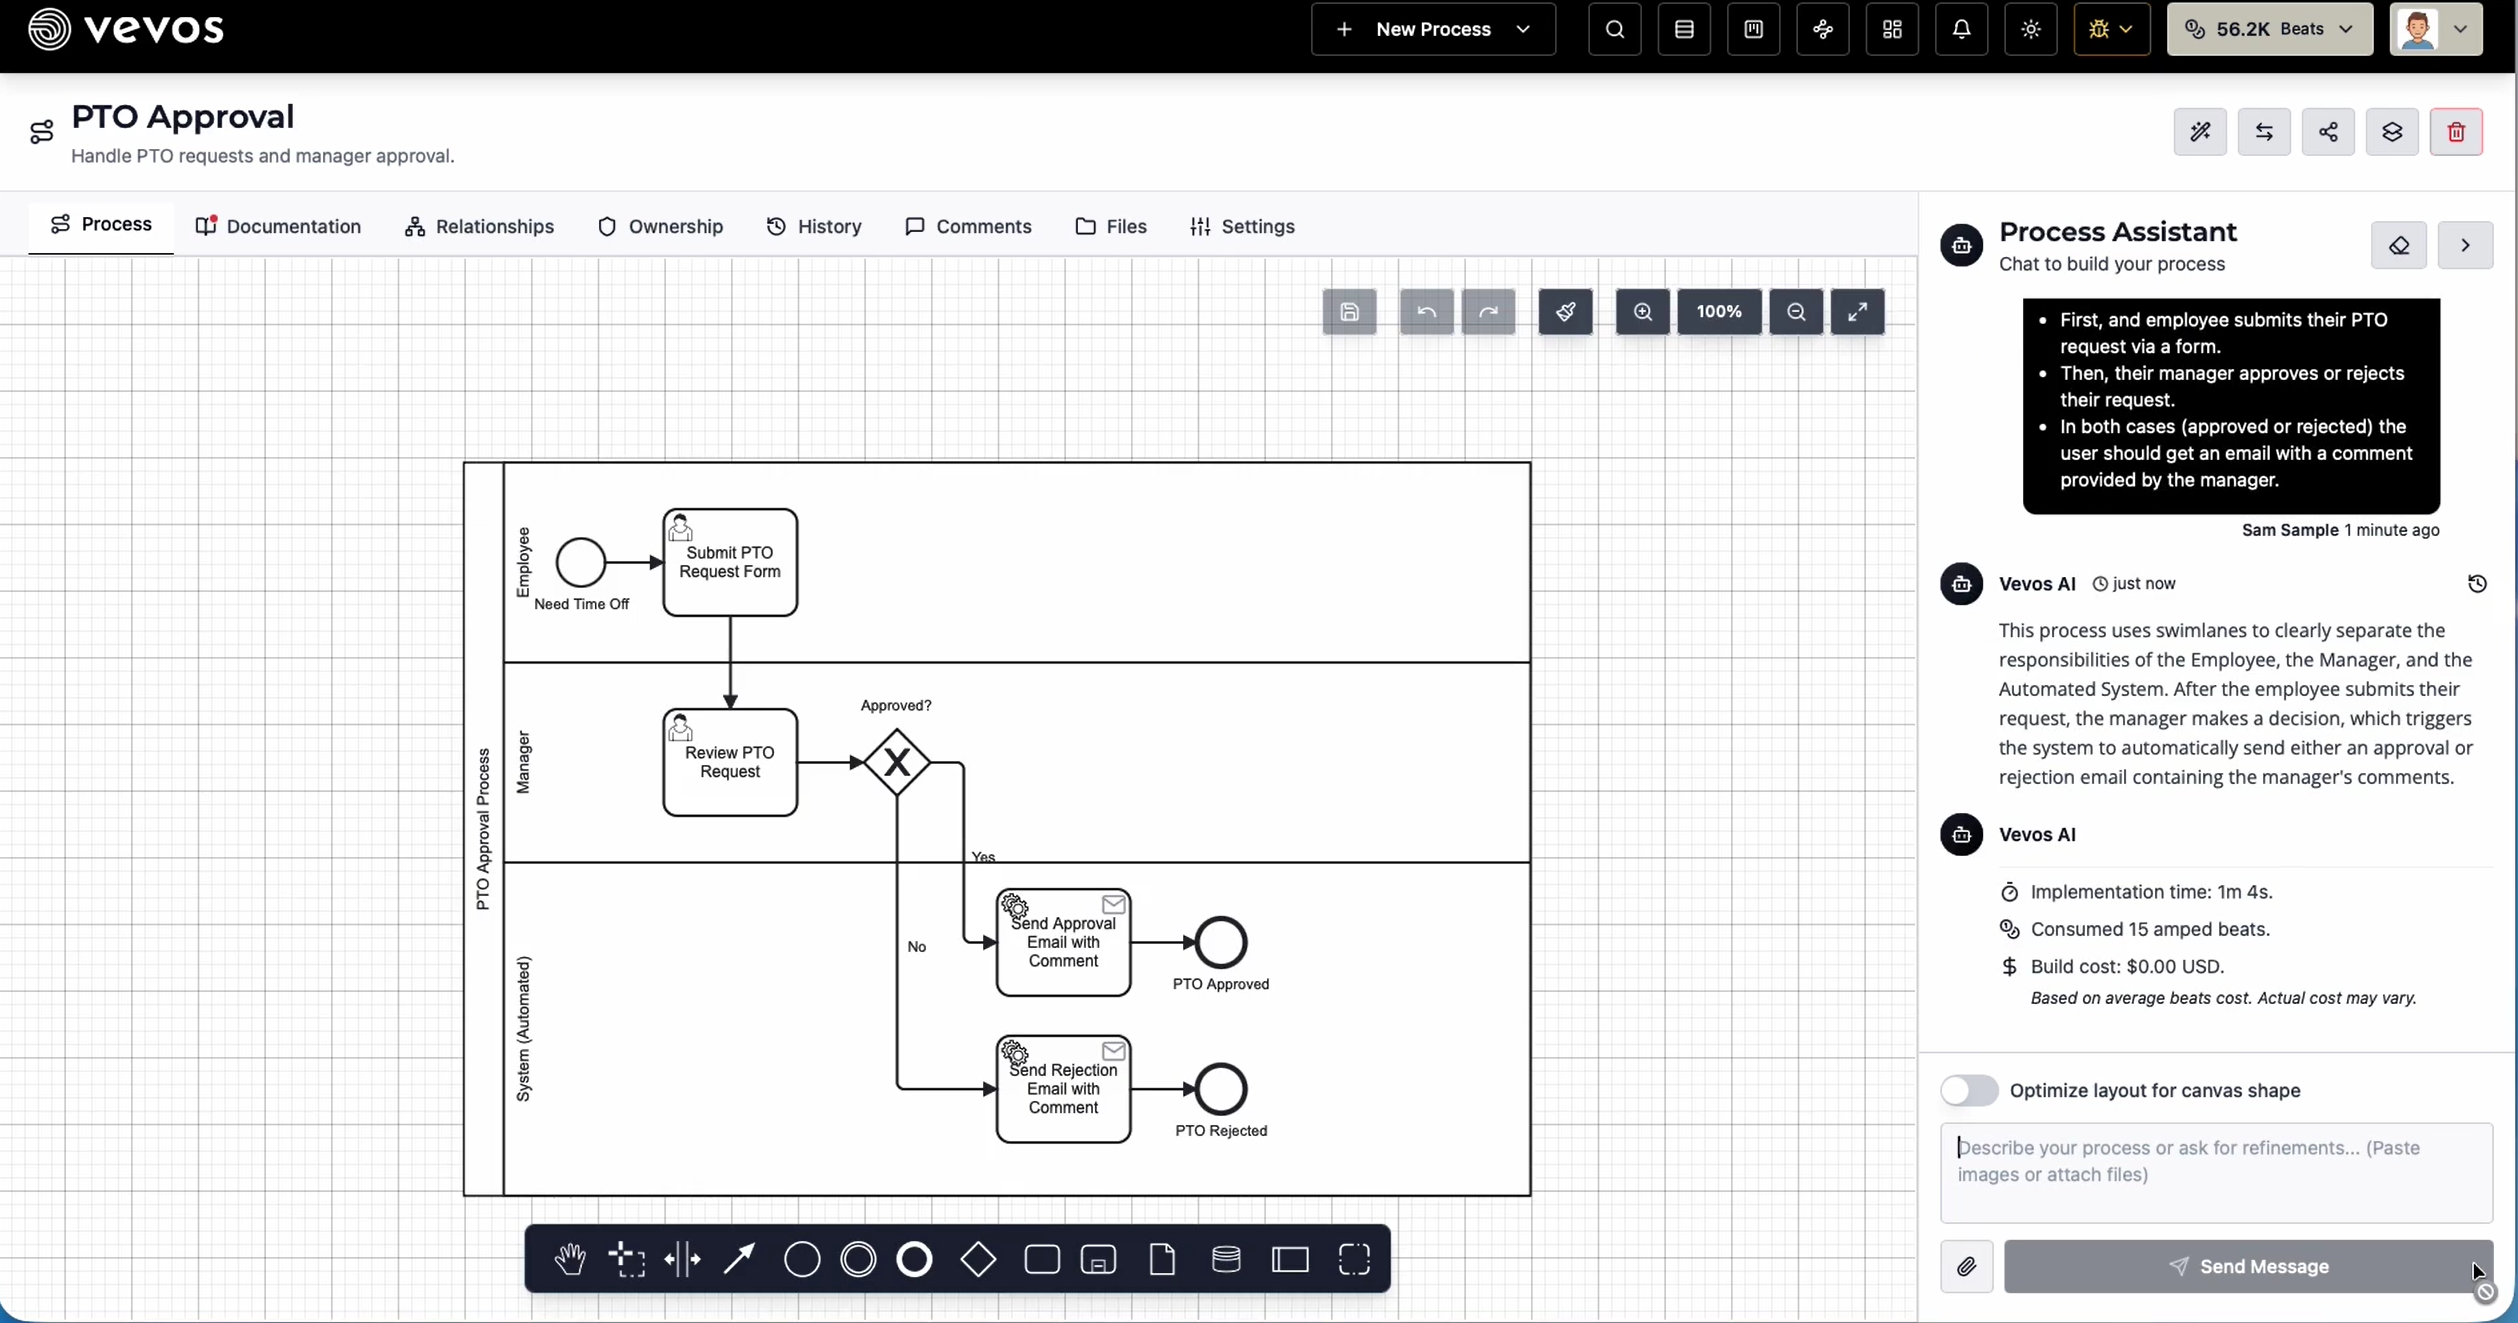Select the Review PTO Request task
This screenshot has height=1323, width=2518.
tap(730, 762)
